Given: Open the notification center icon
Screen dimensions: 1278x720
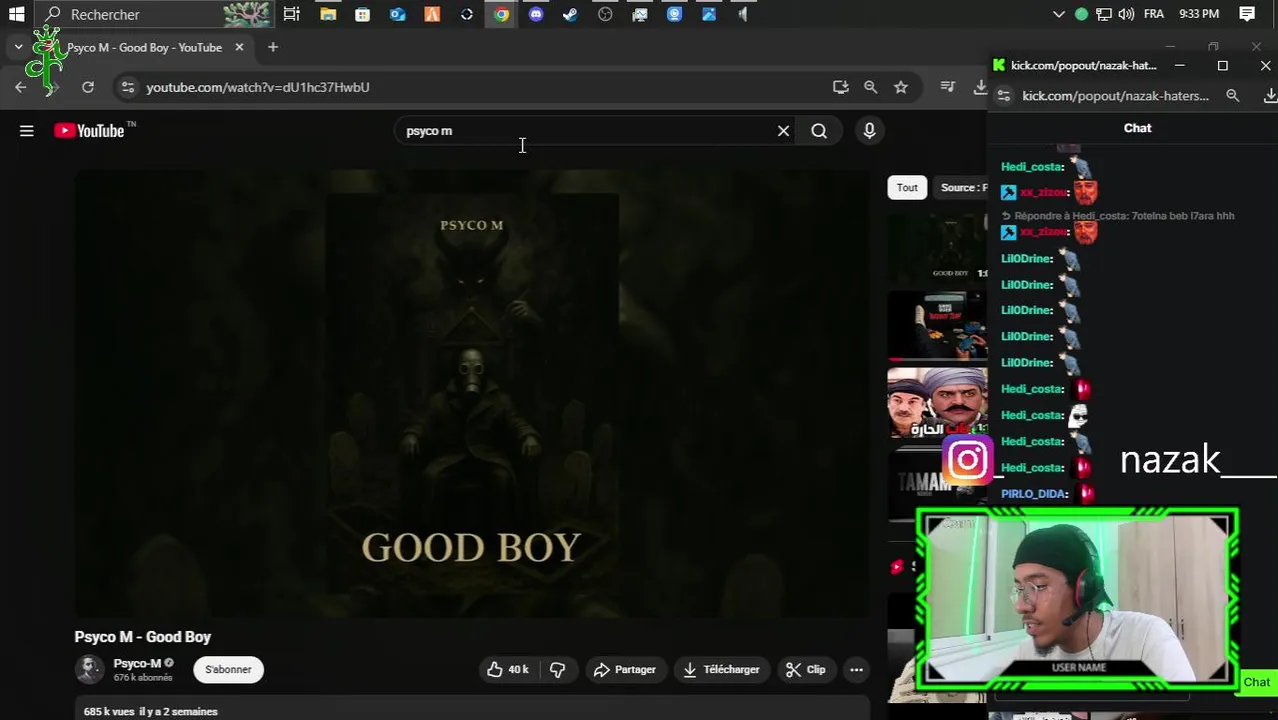Looking at the screenshot, I should click(x=1247, y=14).
